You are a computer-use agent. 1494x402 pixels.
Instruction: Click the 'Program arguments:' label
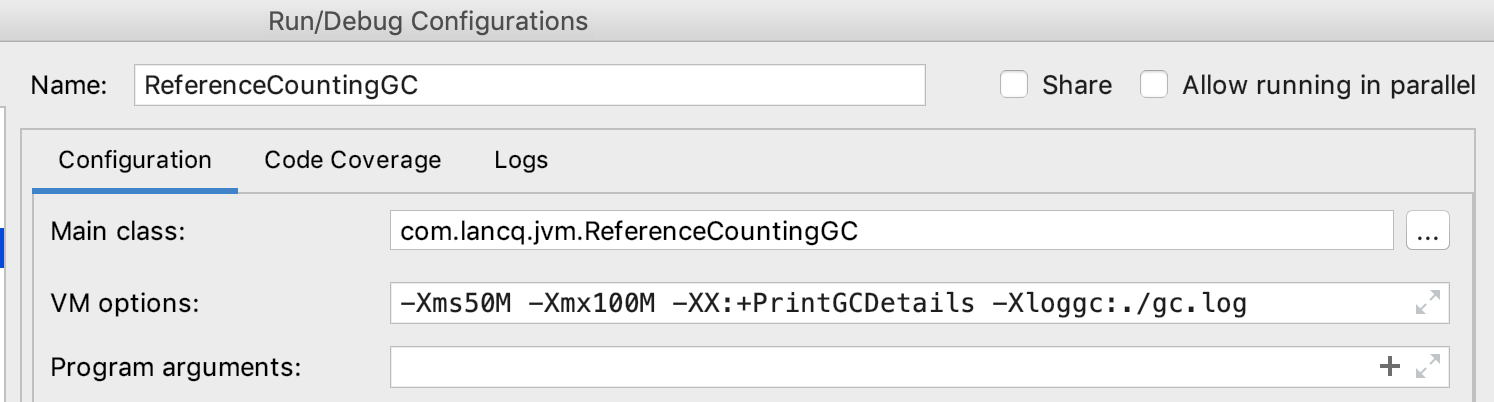click(175, 367)
